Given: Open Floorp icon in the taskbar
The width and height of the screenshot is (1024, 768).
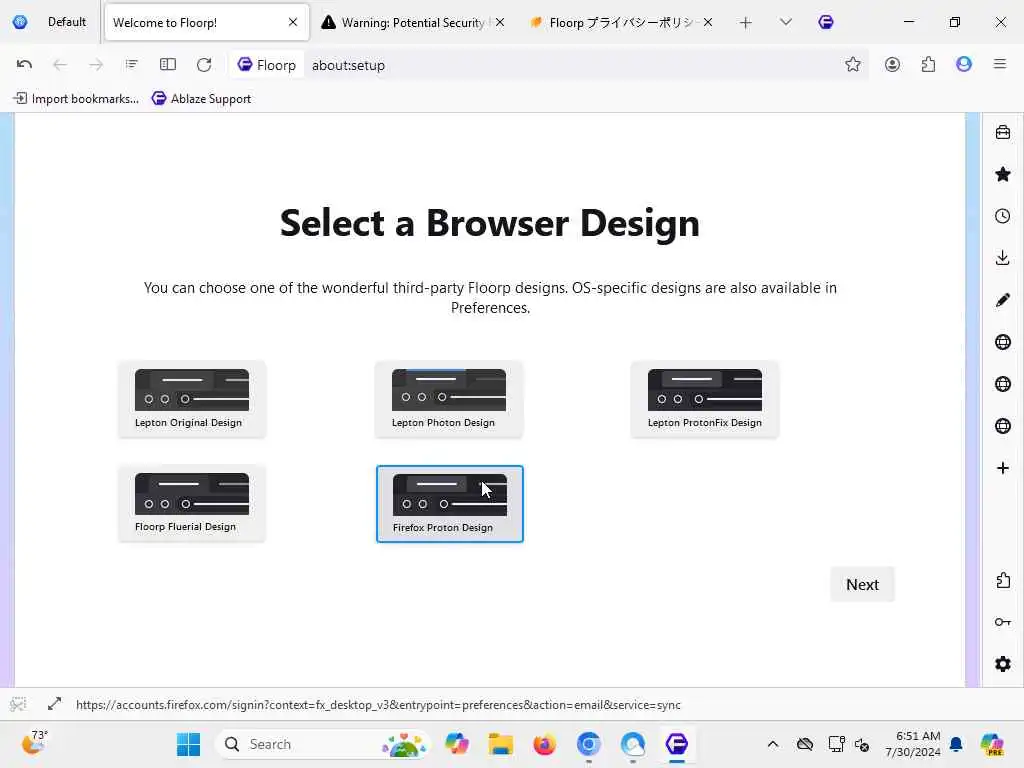Looking at the screenshot, I should 677,744.
